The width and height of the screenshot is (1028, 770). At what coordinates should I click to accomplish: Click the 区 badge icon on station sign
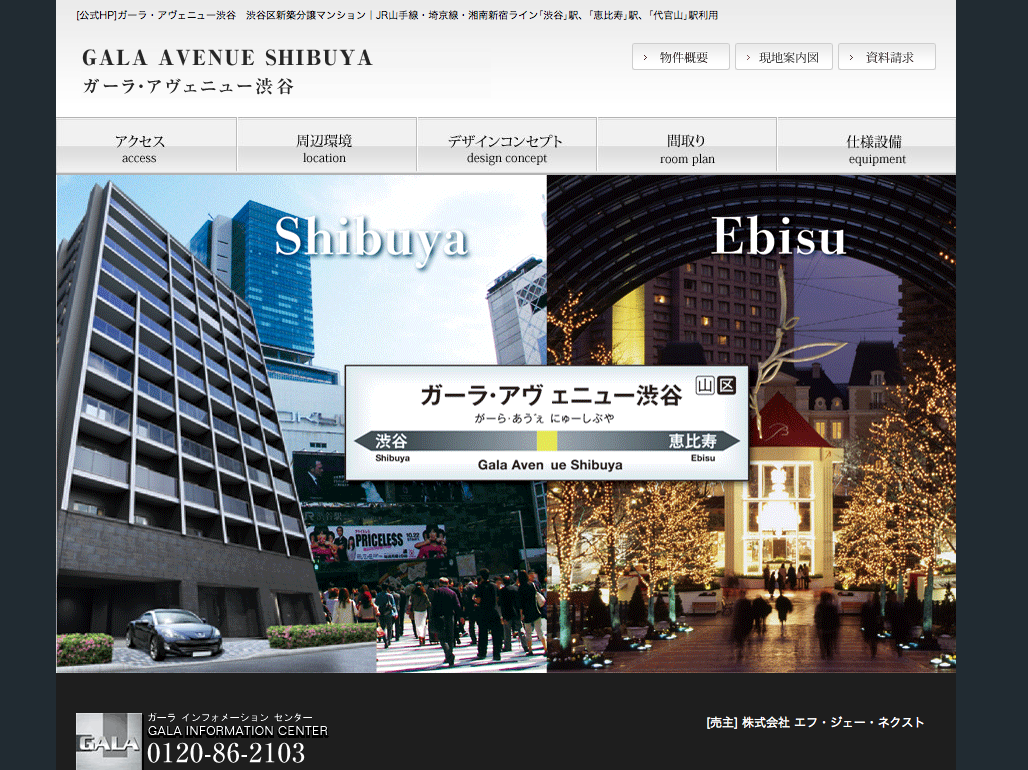[726, 386]
